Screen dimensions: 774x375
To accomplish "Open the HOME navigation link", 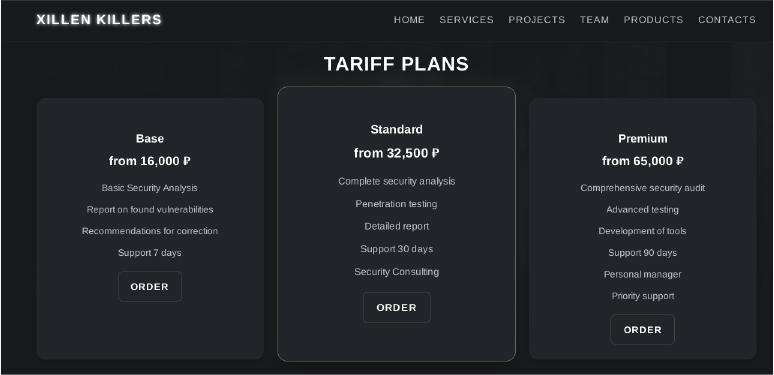I will tap(409, 20).
